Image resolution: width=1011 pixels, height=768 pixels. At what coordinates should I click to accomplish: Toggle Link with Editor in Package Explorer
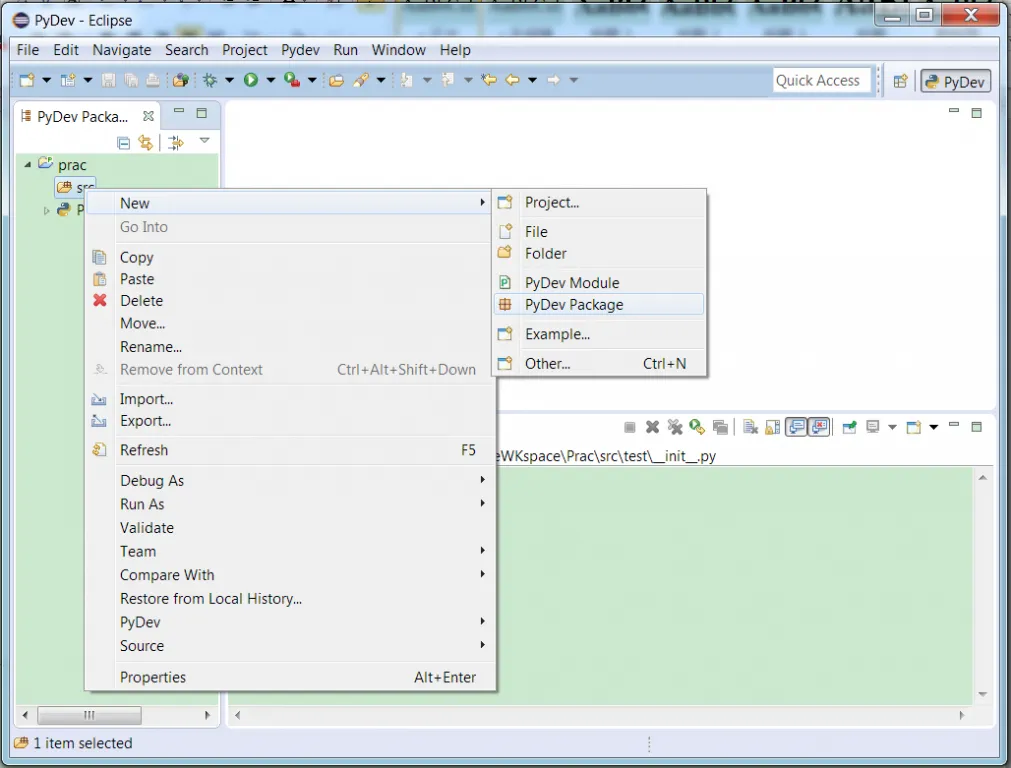tap(146, 143)
